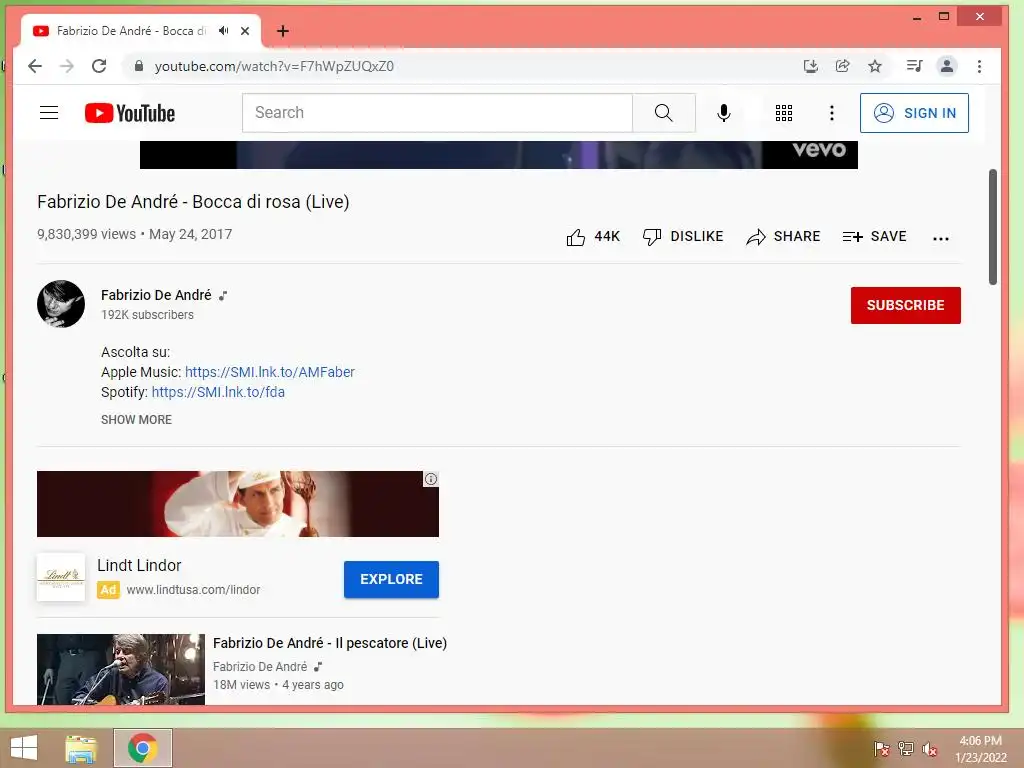This screenshot has height=768, width=1024.
Task: Click the Lindt ad banner image
Action: tap(238, 504)
